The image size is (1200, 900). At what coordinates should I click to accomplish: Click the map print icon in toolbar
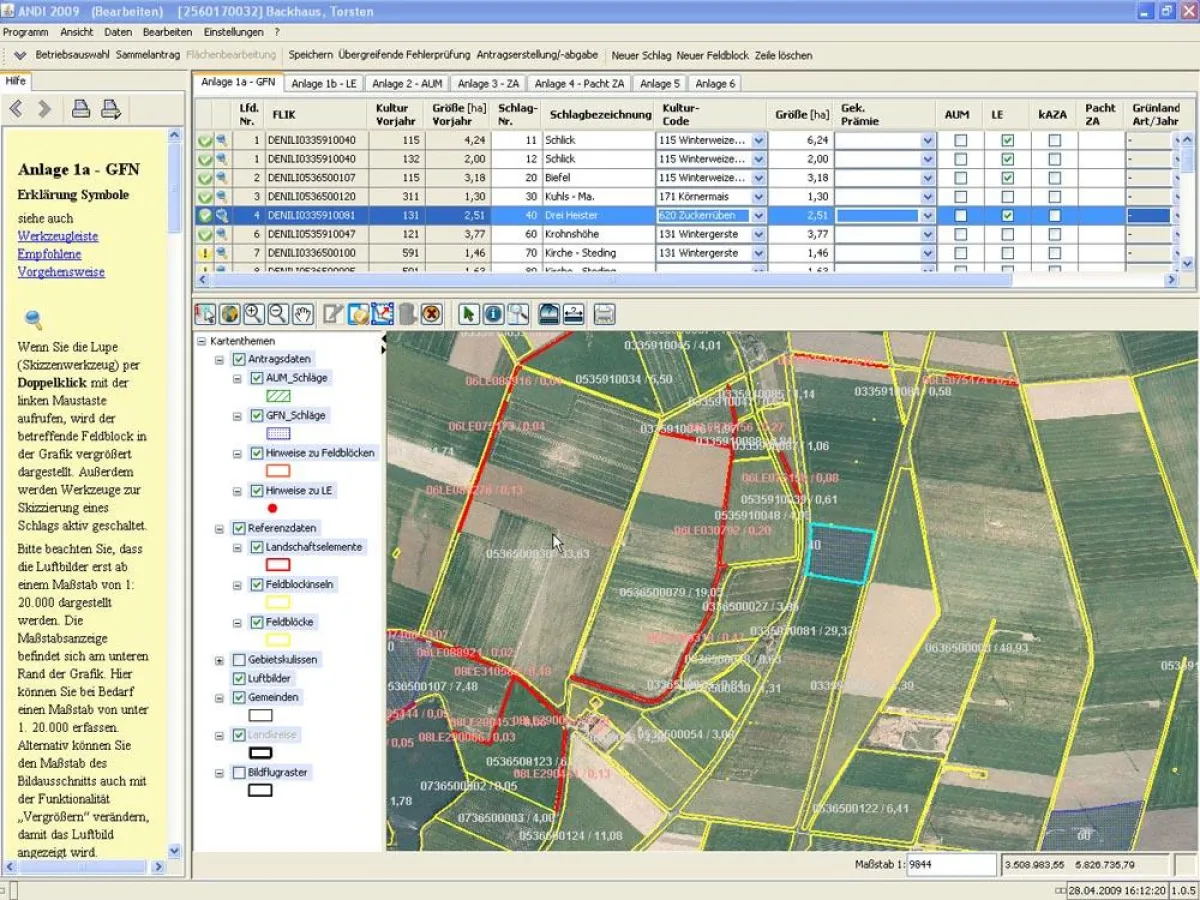604,314
